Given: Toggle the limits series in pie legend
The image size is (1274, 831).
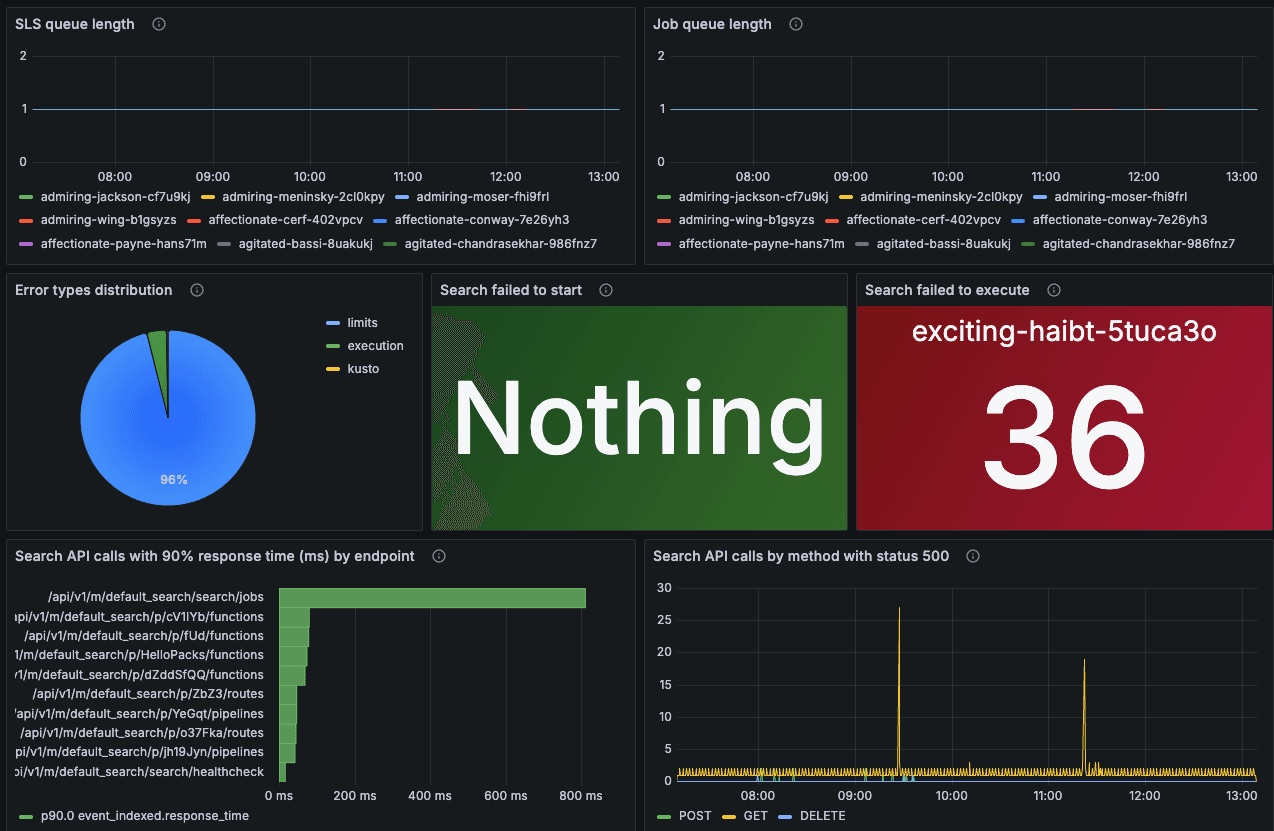Looking at the screenshot, I should [x=362, y=323].
